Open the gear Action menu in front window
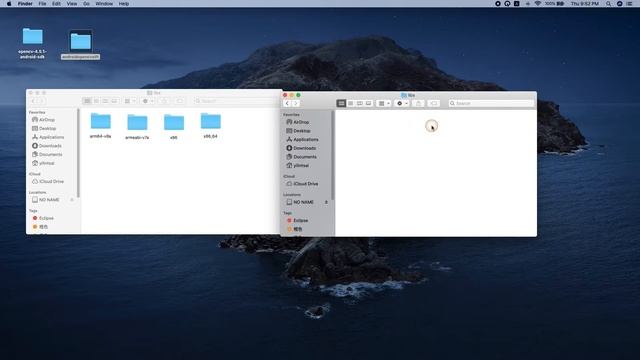Image resolution: width=640 pixels, height=360 pixels. pyautogui.click(x=402, y=103)
